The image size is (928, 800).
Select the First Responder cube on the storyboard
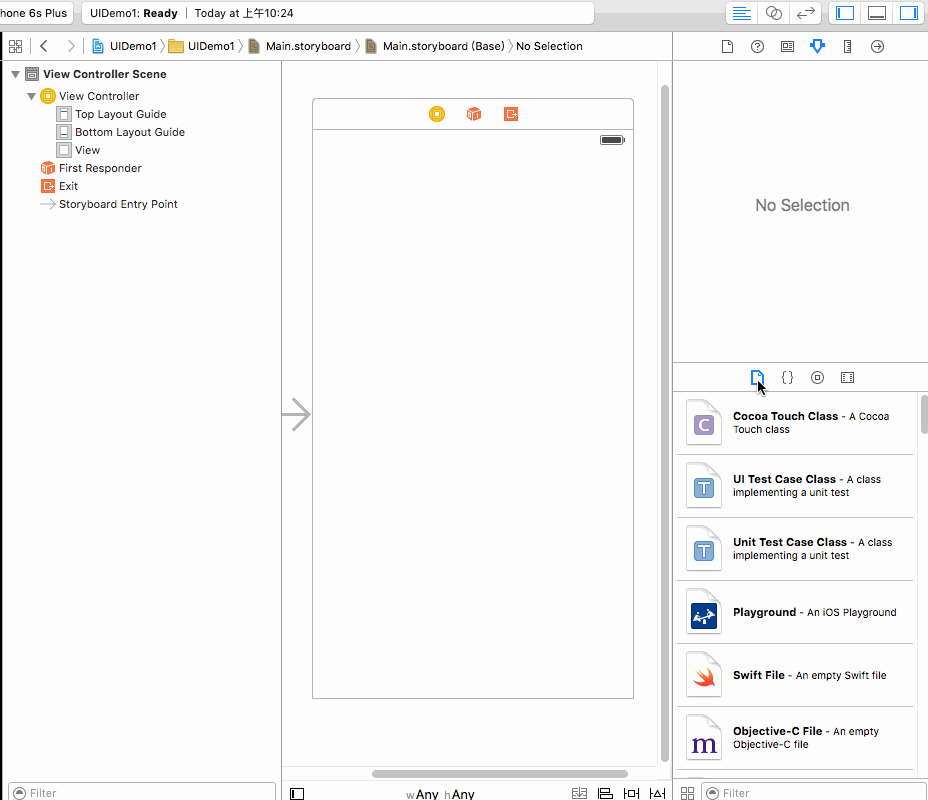[x=473, y=114]
